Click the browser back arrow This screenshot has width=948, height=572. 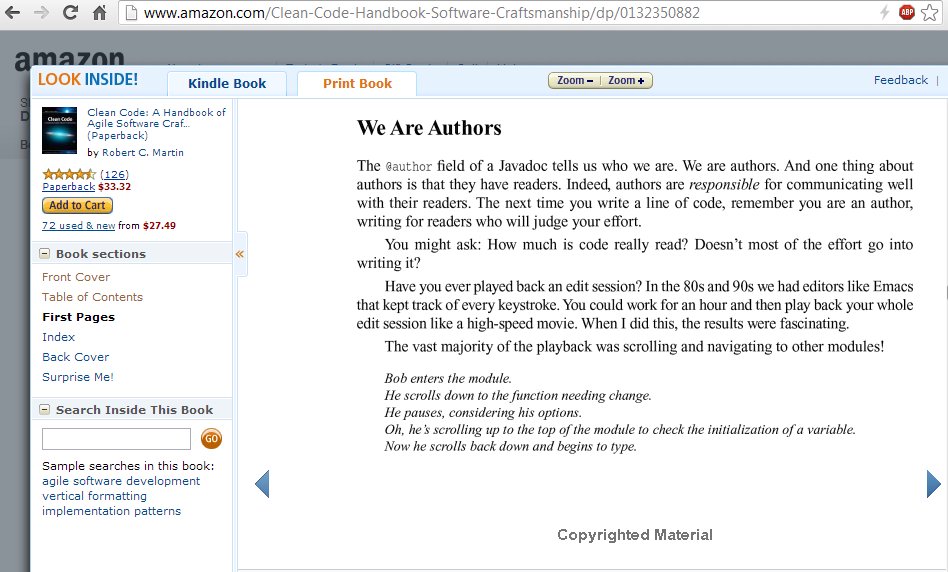coord(14,13)
